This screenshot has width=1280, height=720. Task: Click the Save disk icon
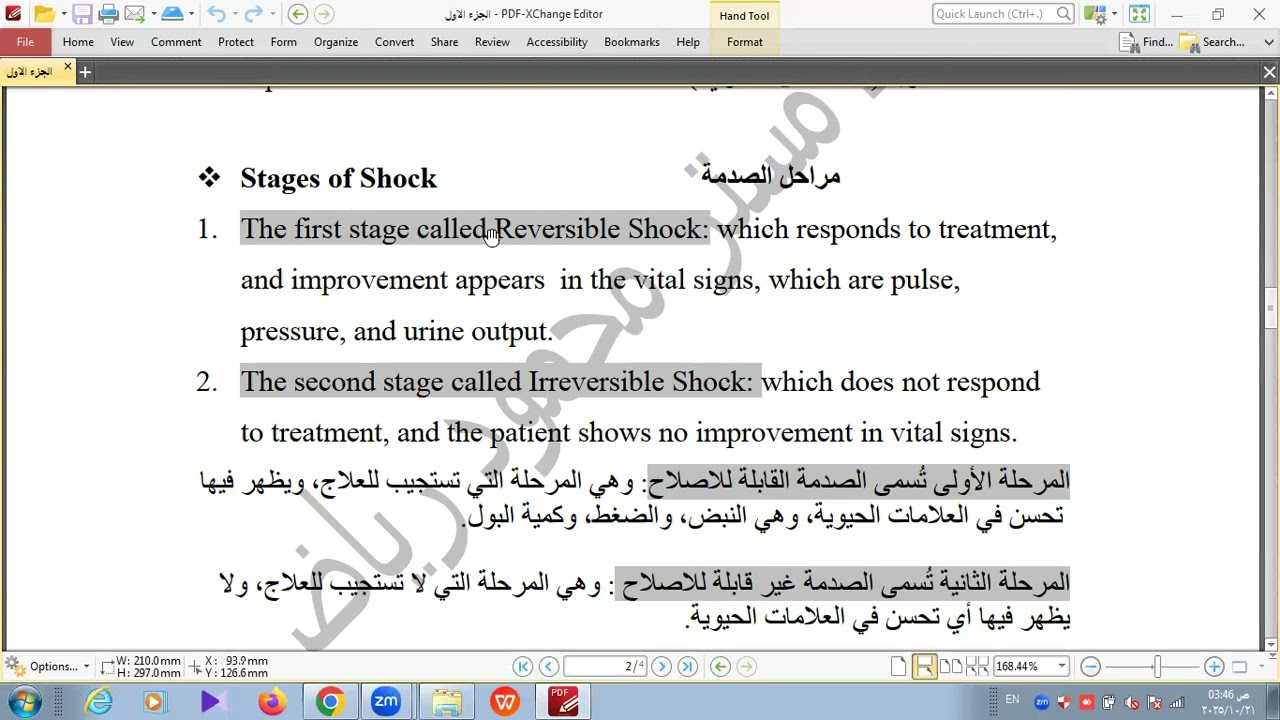point(82,14)
